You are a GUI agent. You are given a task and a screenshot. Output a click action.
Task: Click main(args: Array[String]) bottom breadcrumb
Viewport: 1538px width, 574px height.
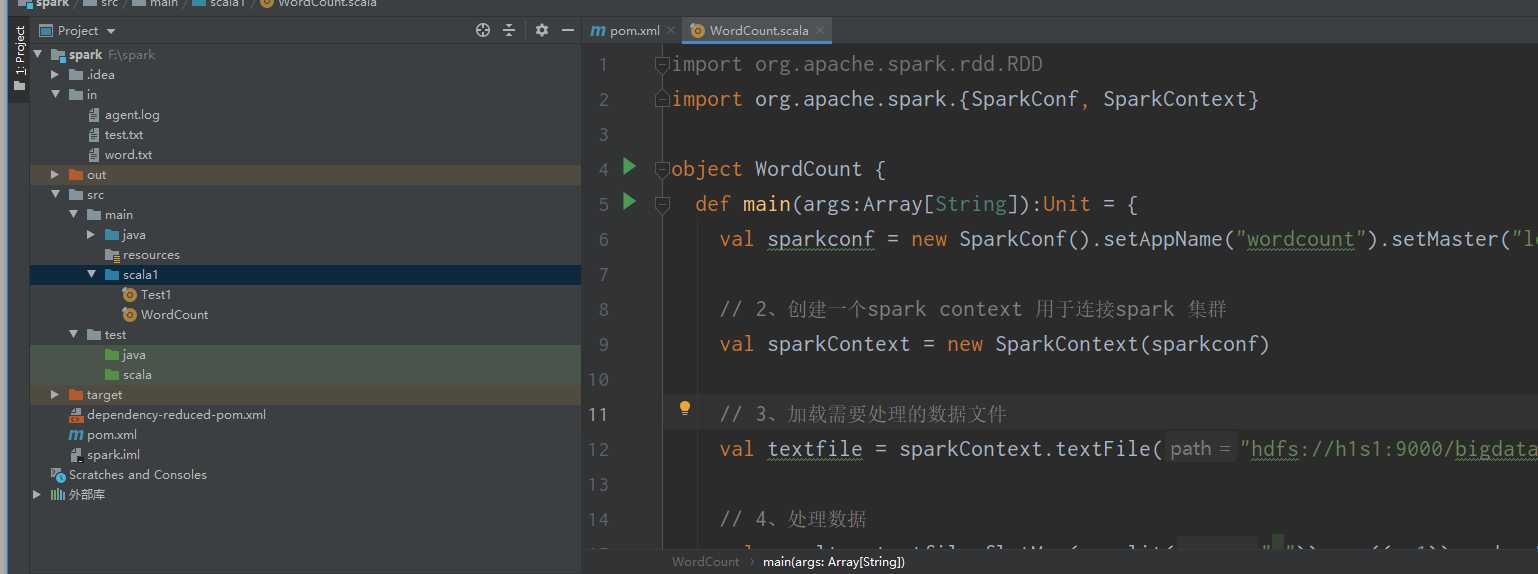click(x=834, y=562)
